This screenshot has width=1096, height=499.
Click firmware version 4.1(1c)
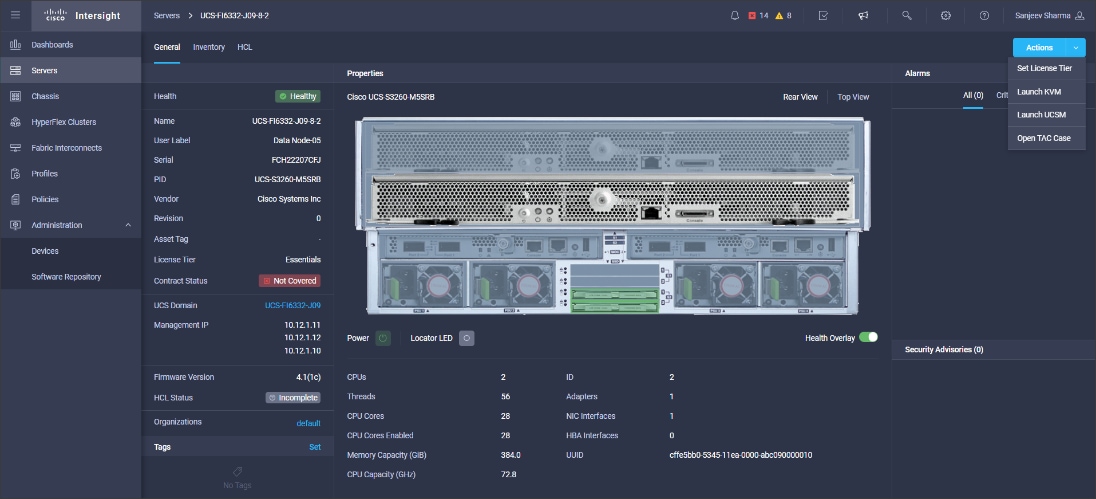(308, 377)
